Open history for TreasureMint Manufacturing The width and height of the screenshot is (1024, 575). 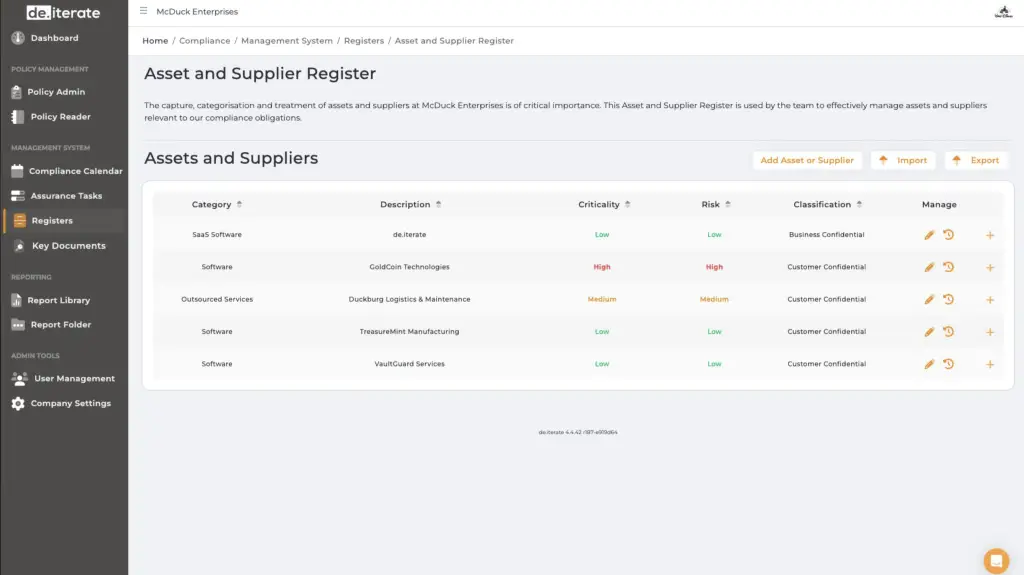(949, 332)
